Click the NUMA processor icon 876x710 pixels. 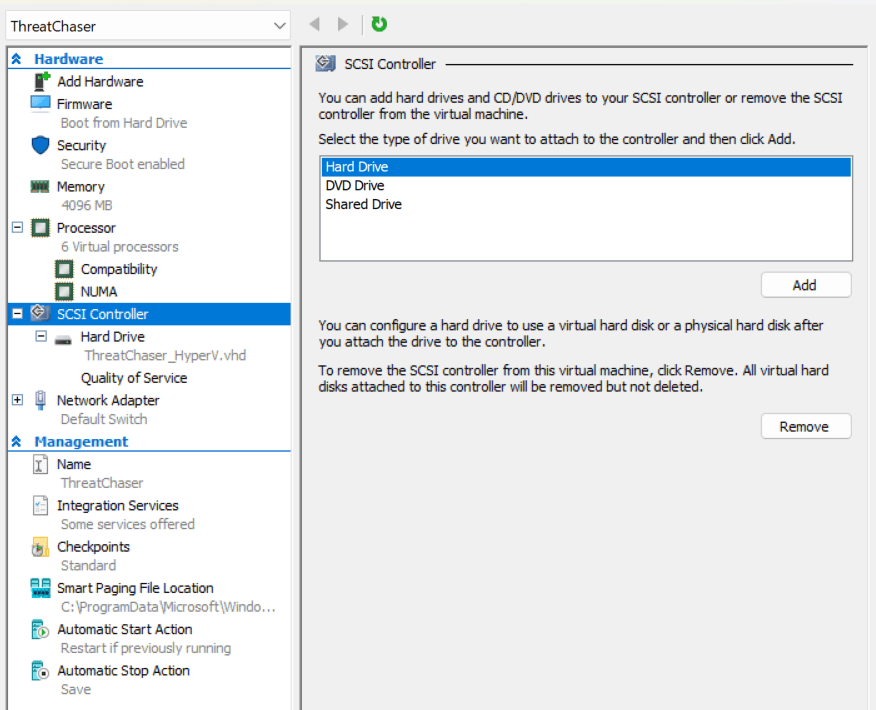click(x=64, y=292)
